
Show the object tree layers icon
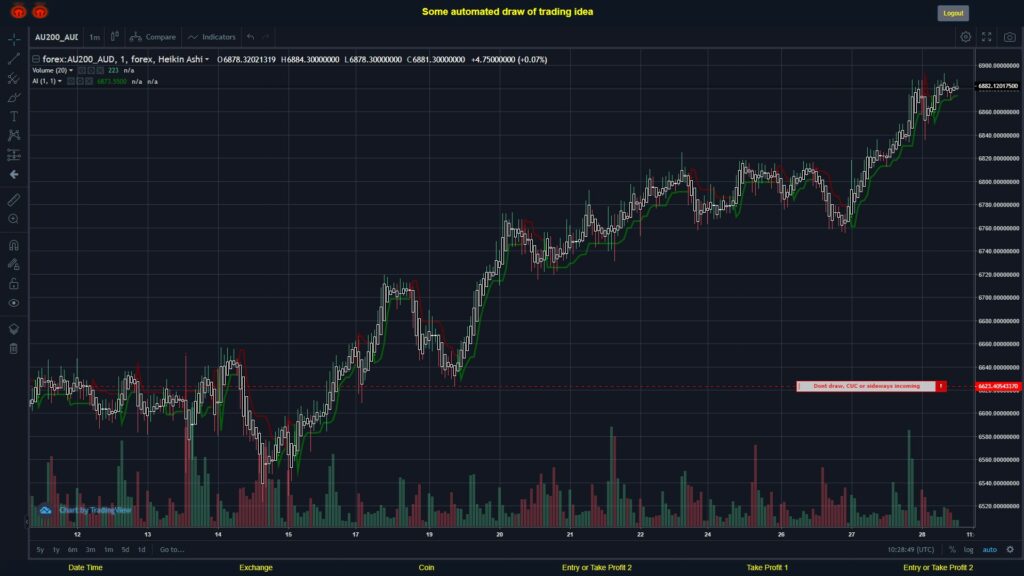point(14,329)
